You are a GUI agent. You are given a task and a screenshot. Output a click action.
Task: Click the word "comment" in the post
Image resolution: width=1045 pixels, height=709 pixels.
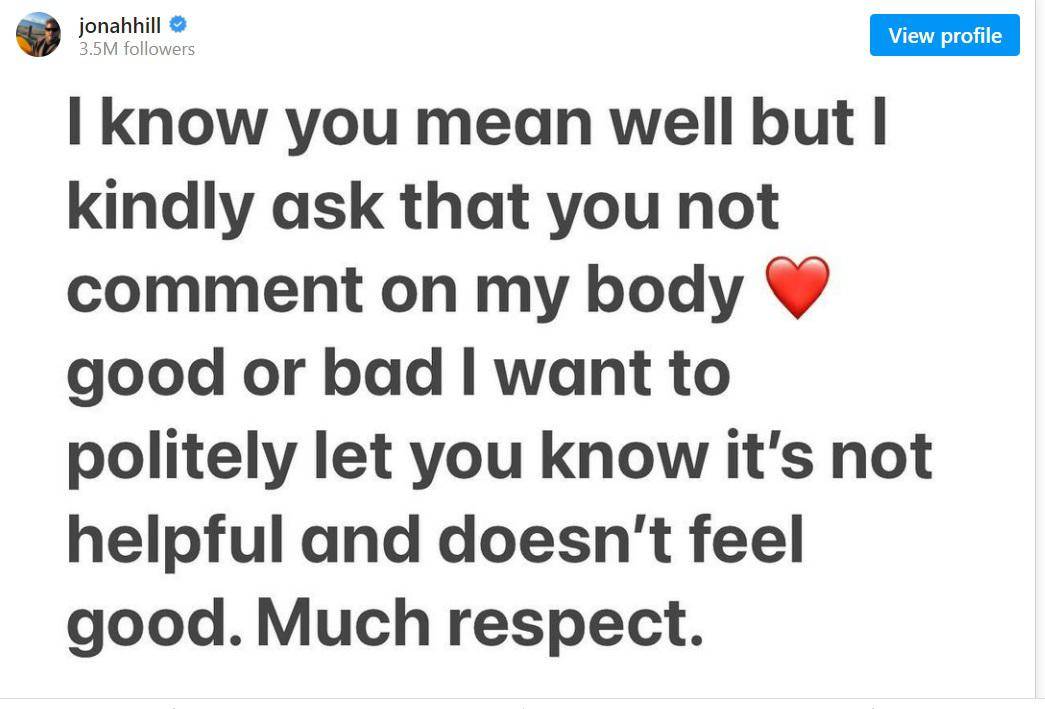point(214,290)
